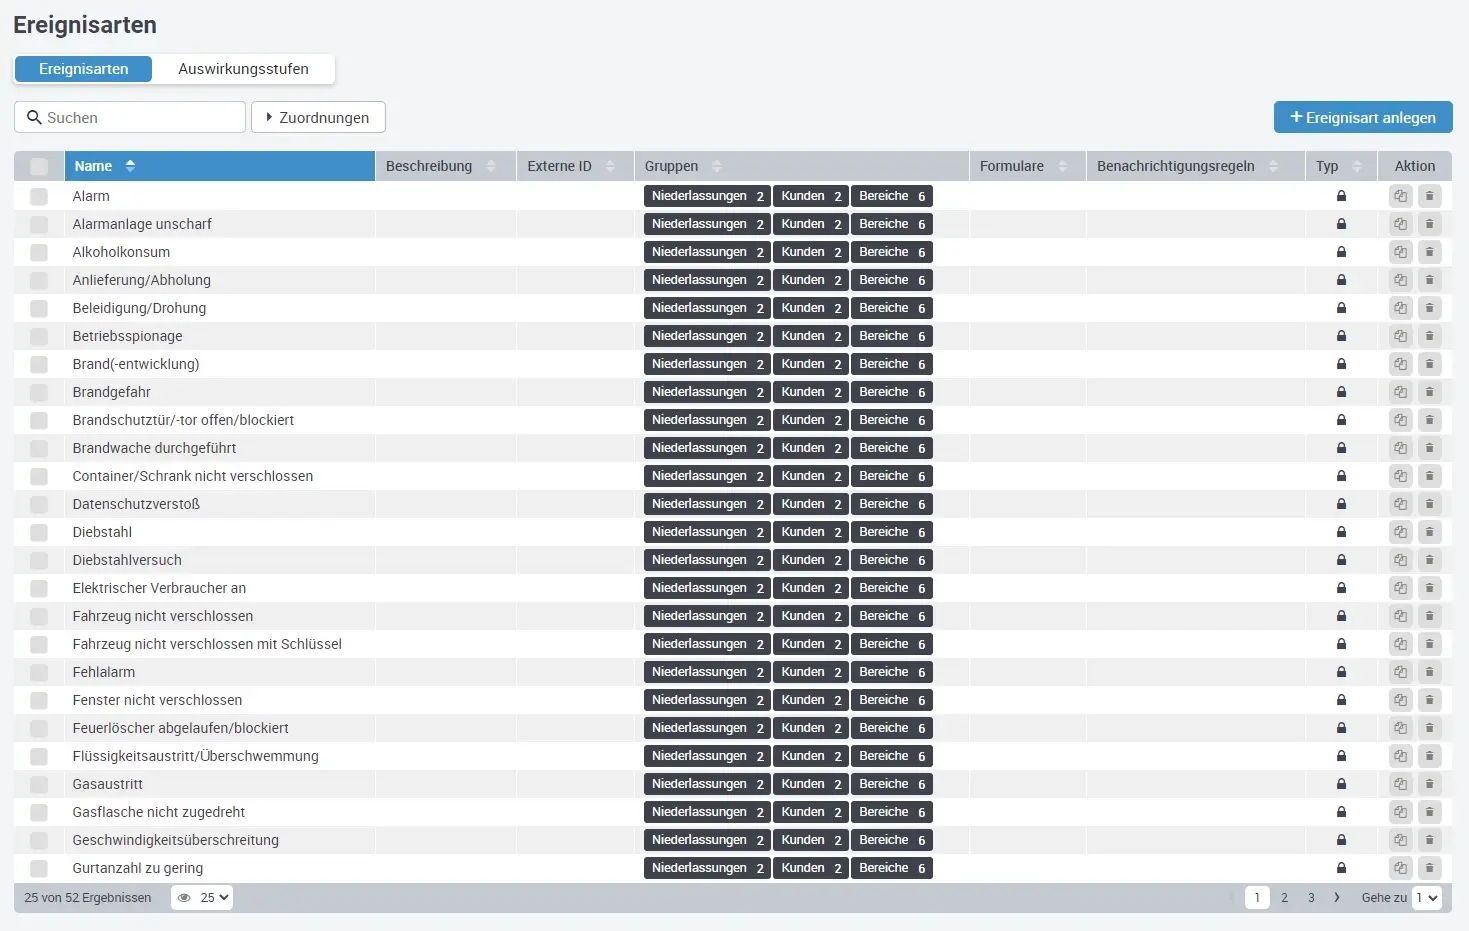Click the sort icon on the Typ column
This screenshot has width=1469, height=931.
[x=1356, y=166]
